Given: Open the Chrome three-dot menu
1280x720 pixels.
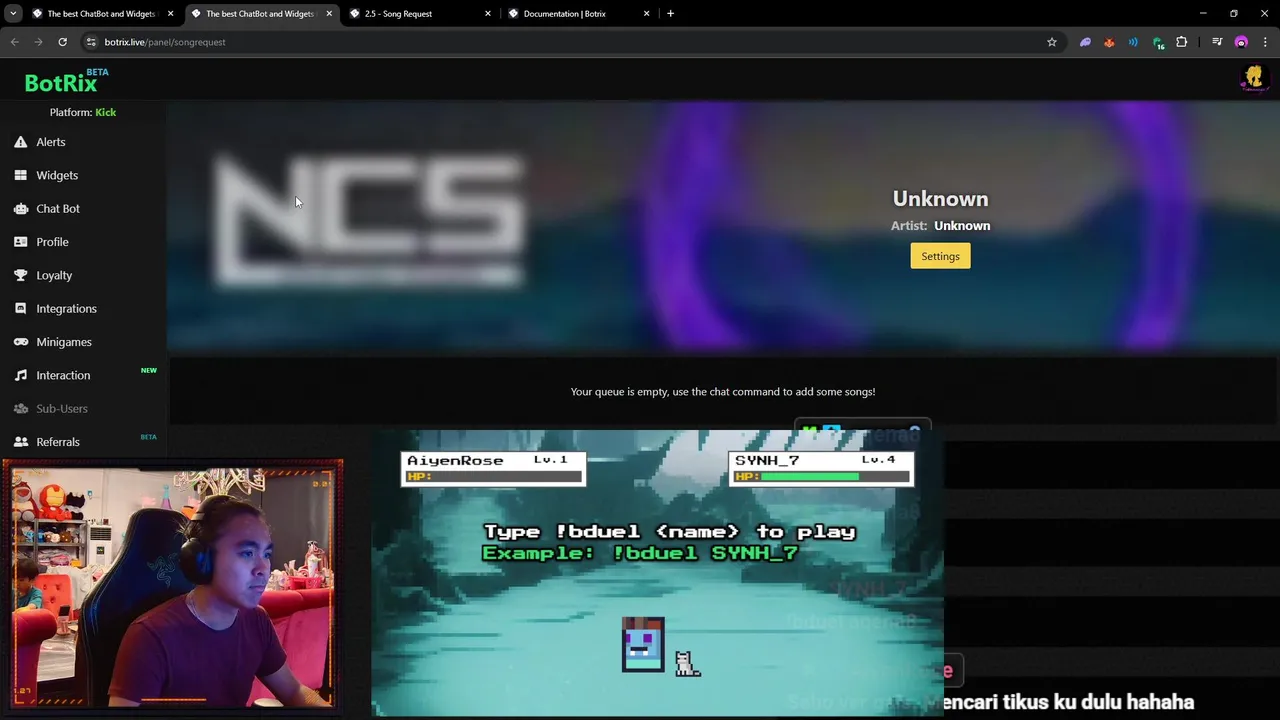Looking at the screenshot, I should tap(1265, 42).
